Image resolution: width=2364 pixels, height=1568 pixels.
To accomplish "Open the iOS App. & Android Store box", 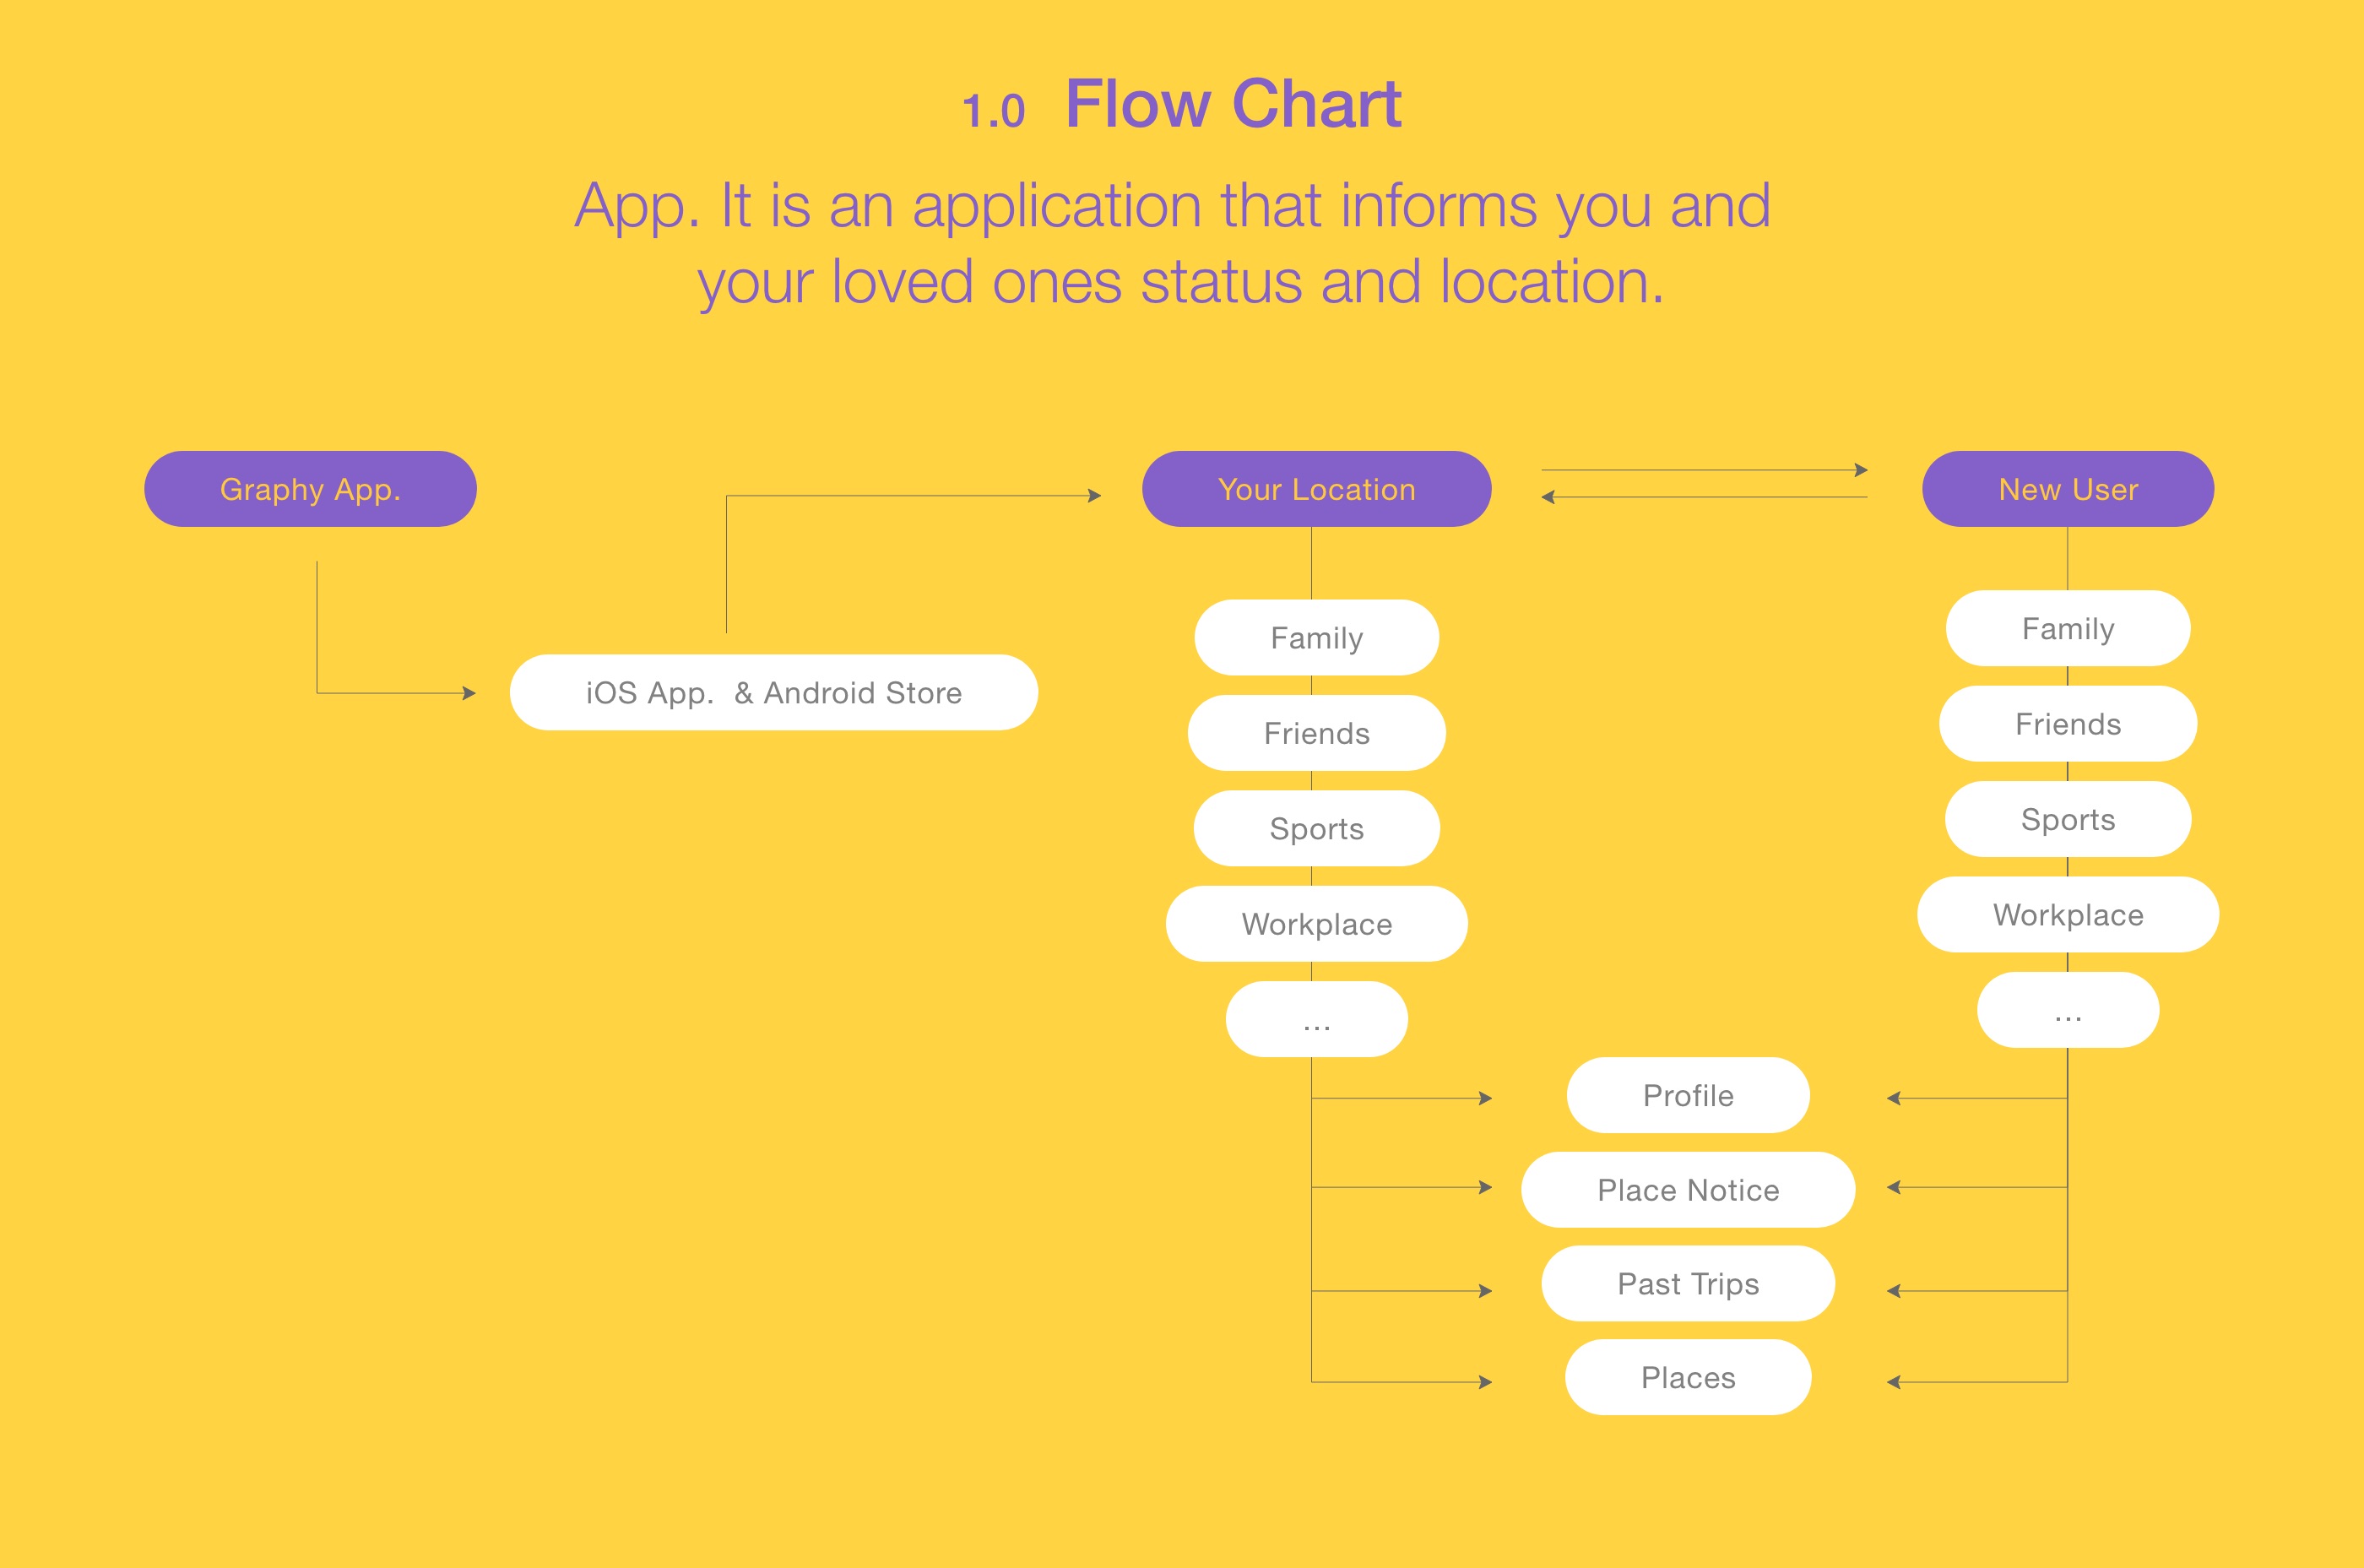I will 773,692.
